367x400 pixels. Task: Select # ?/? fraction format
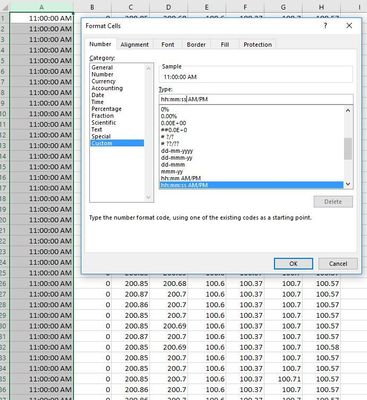click(x=251, y=137)
